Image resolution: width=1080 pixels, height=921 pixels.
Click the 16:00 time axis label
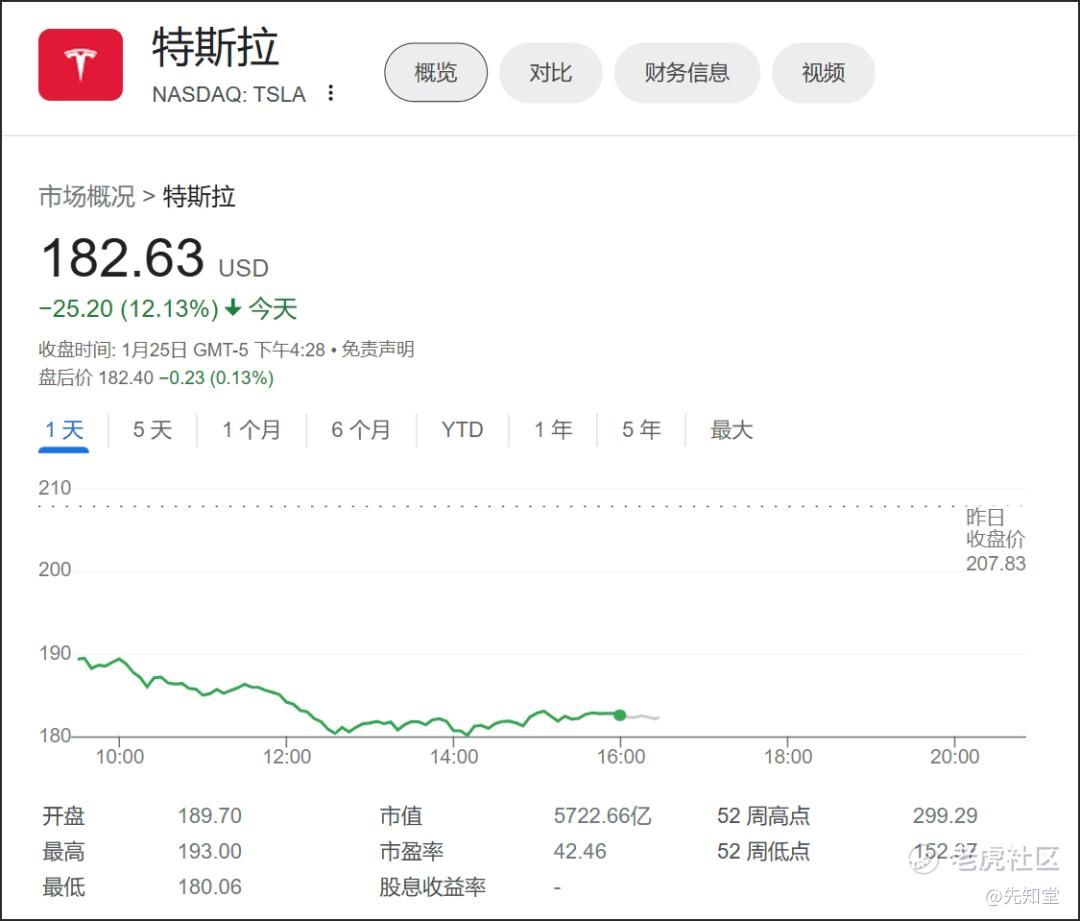click(621, 756)
